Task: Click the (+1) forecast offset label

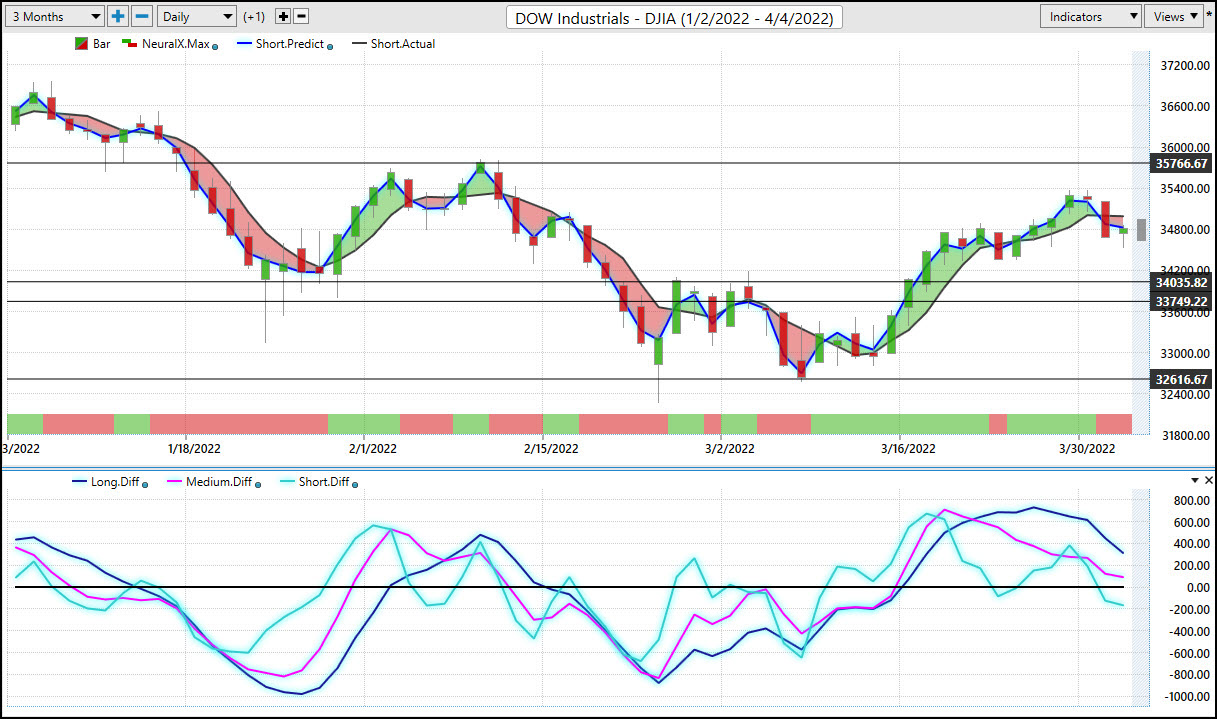Action: click(254, 17)
